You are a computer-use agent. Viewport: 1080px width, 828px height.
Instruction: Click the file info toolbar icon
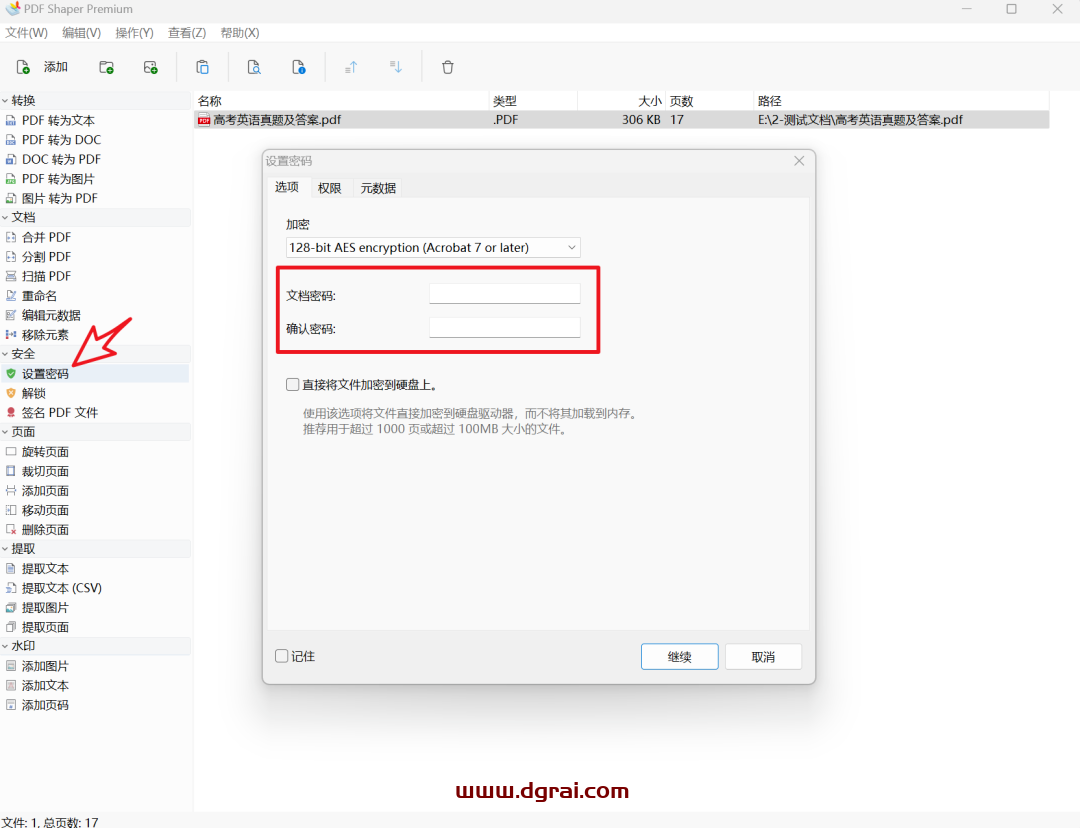pyautogui.click(x=298, y=67)
